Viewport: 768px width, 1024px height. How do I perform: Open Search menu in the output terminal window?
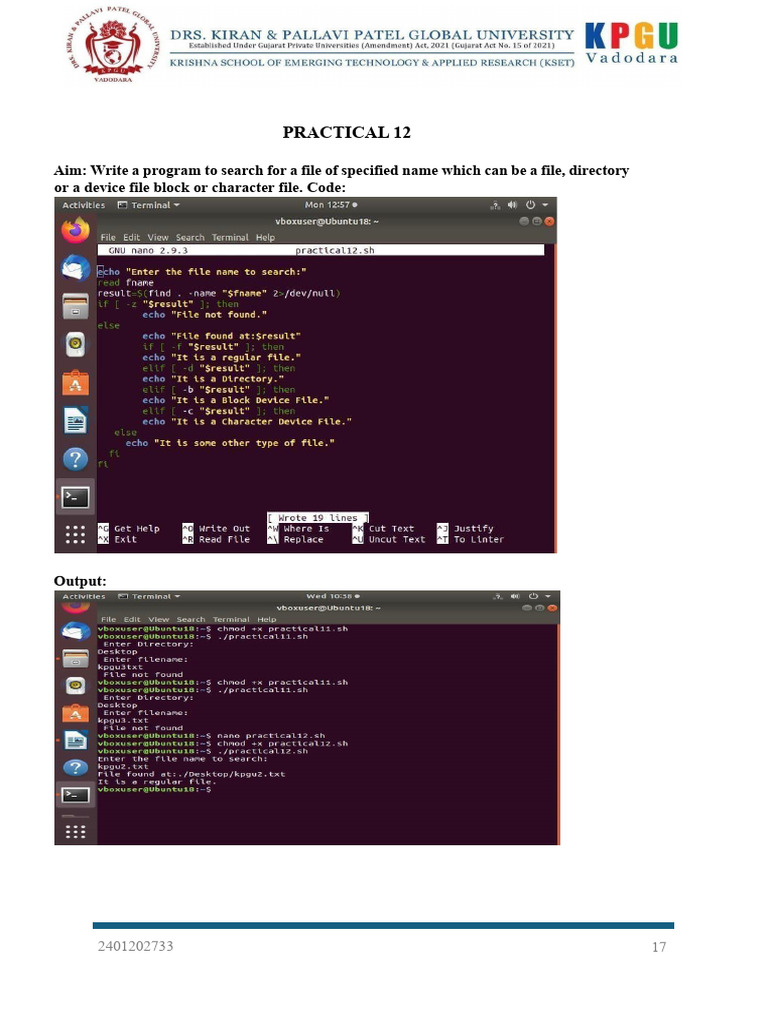click(x=191, y=619)
